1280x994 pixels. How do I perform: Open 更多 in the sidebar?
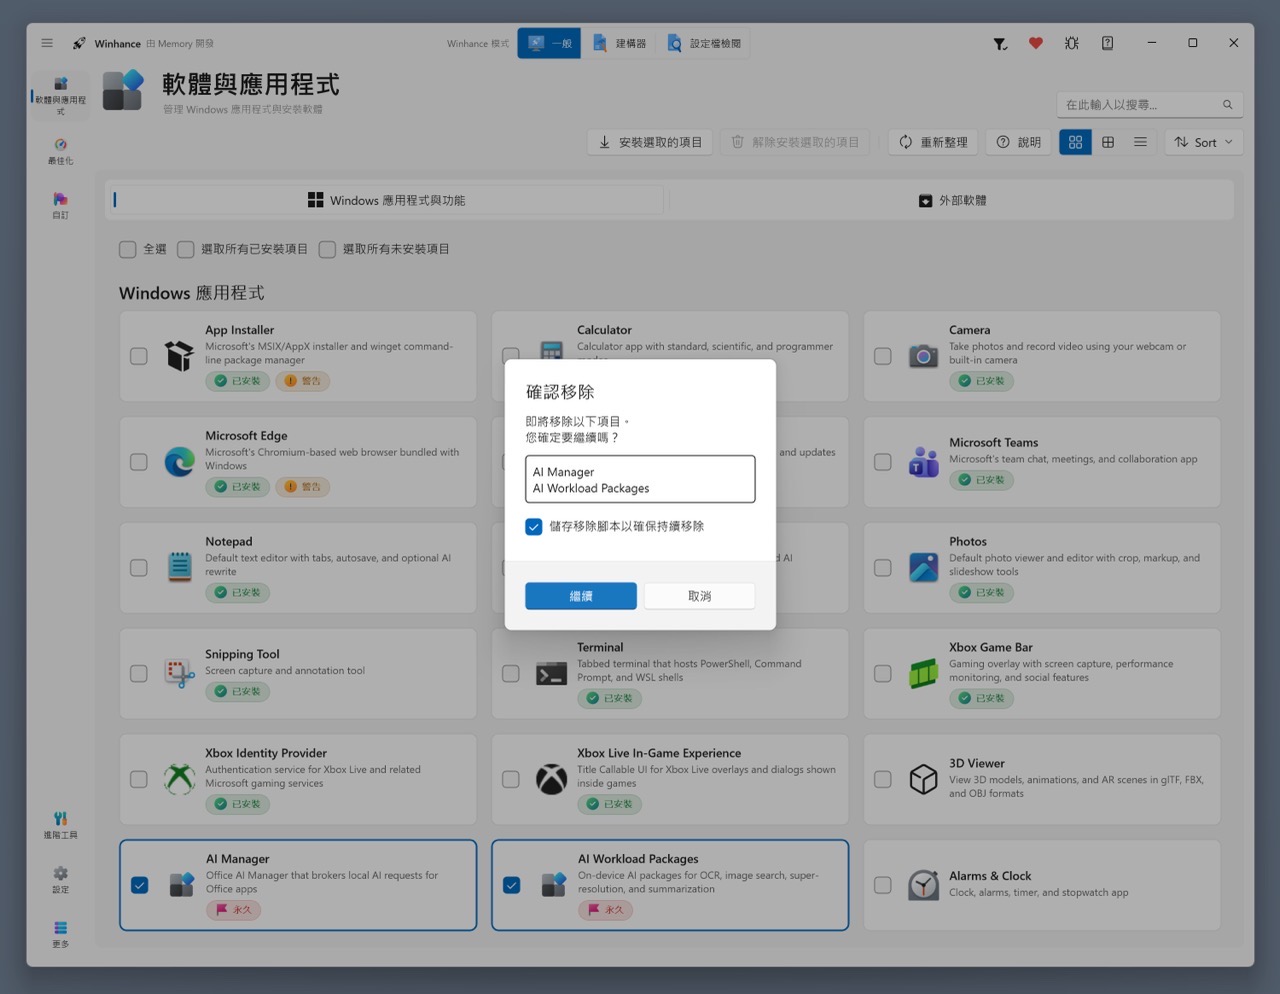point(60,934)
